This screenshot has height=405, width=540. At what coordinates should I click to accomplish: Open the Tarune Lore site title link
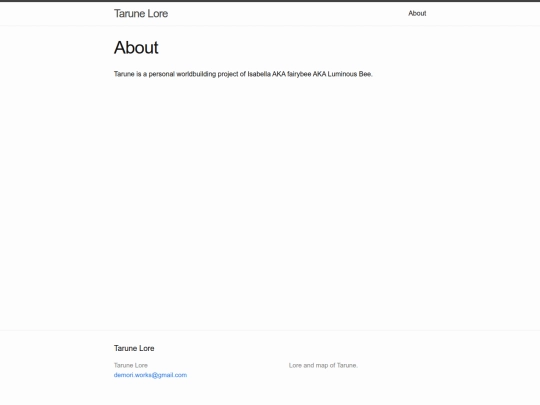pyautogui.click(x=141, y=13)
